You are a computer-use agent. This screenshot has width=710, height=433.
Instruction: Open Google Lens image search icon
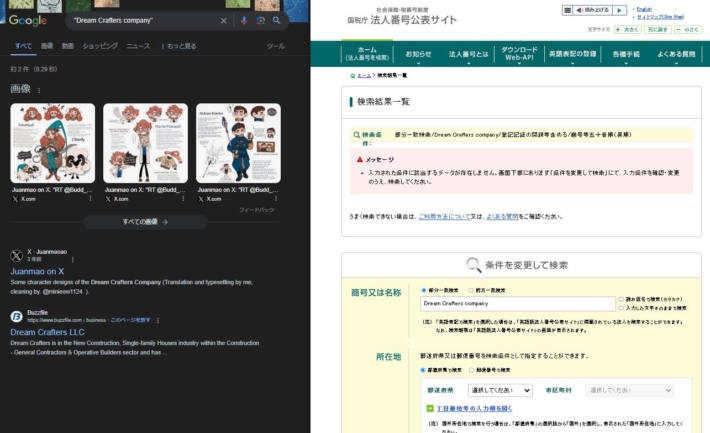(260, 20)
